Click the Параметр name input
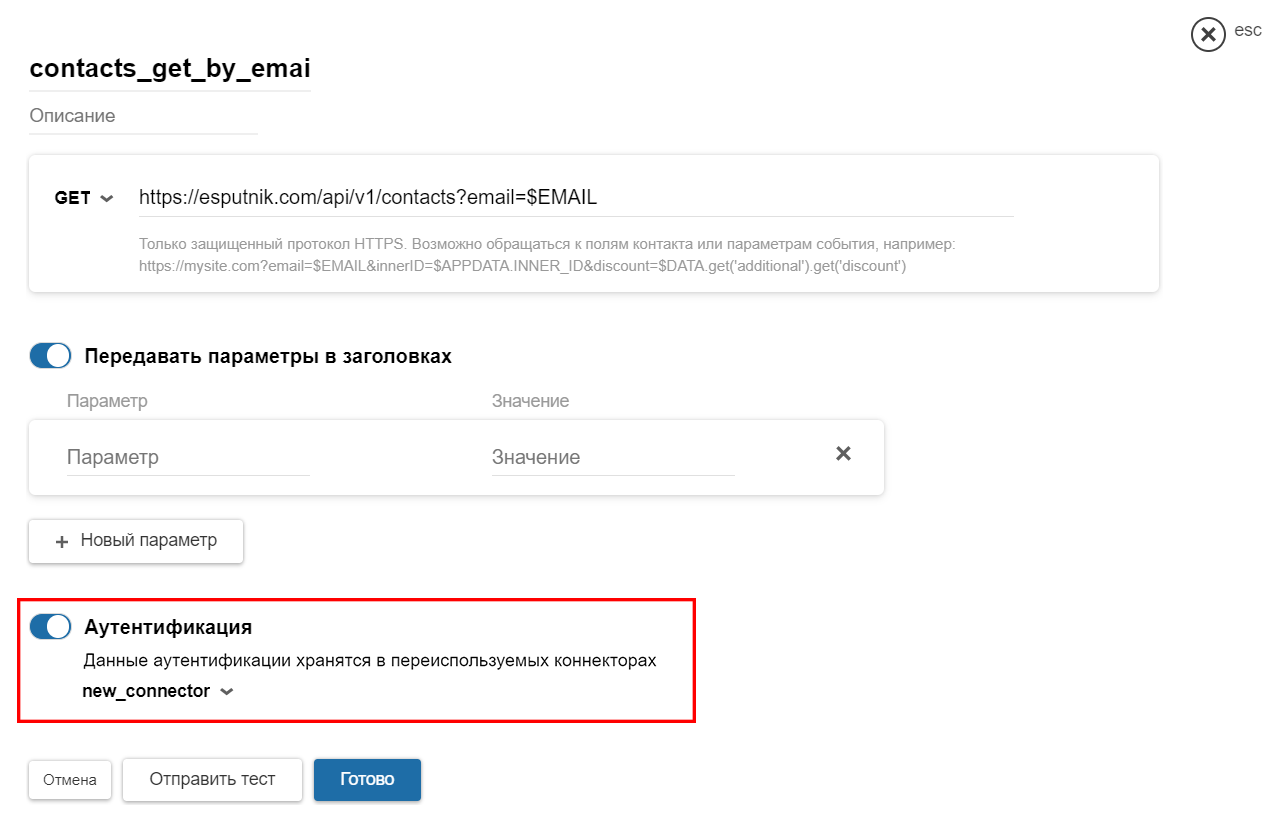Image resolution: width=1275 pixels, height=825 pixels. click(x=188, y=457)
